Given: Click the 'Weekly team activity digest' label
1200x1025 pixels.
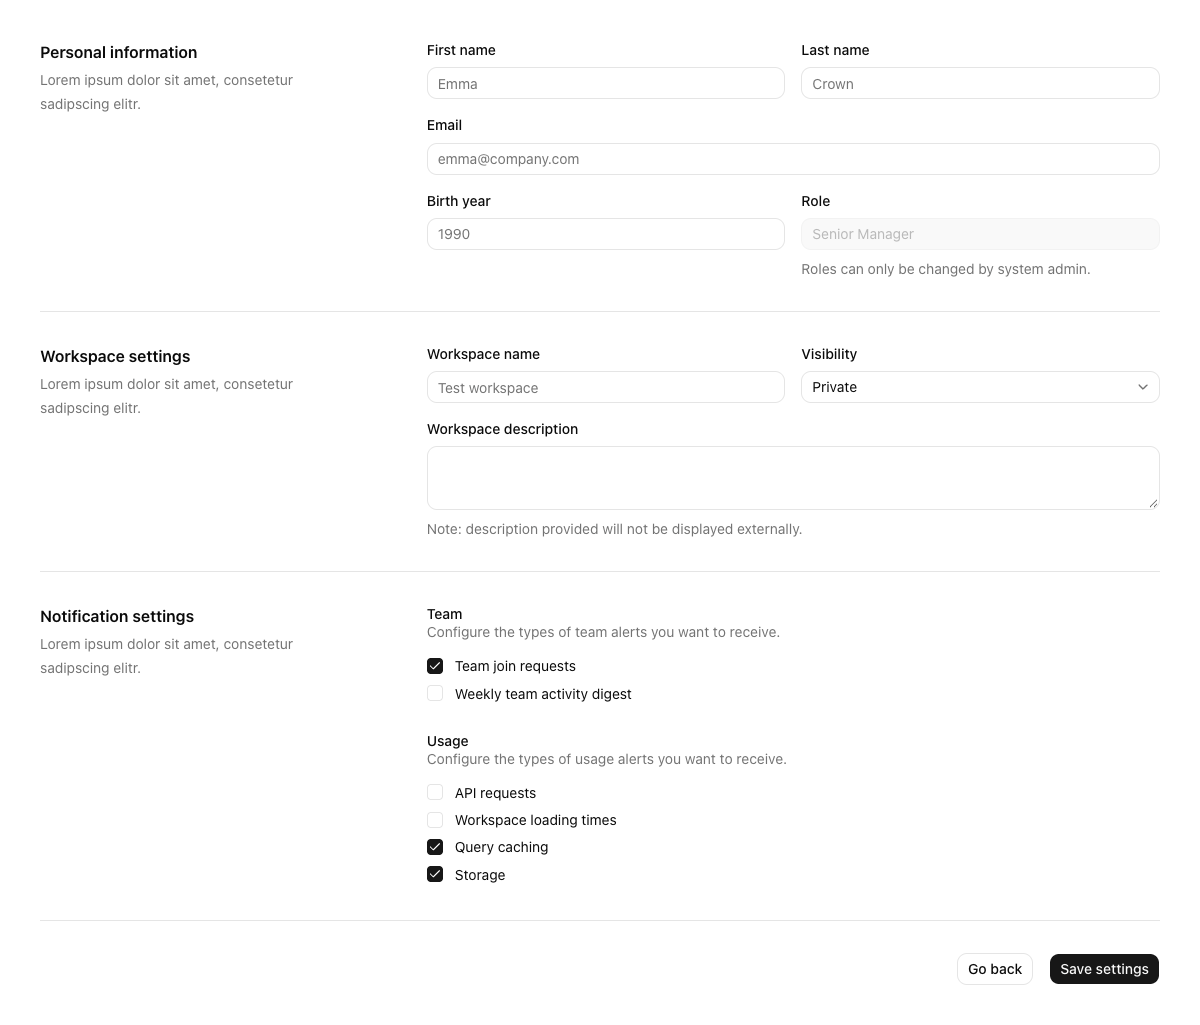Looking at the screenshot, I should [x=543, y=694].
